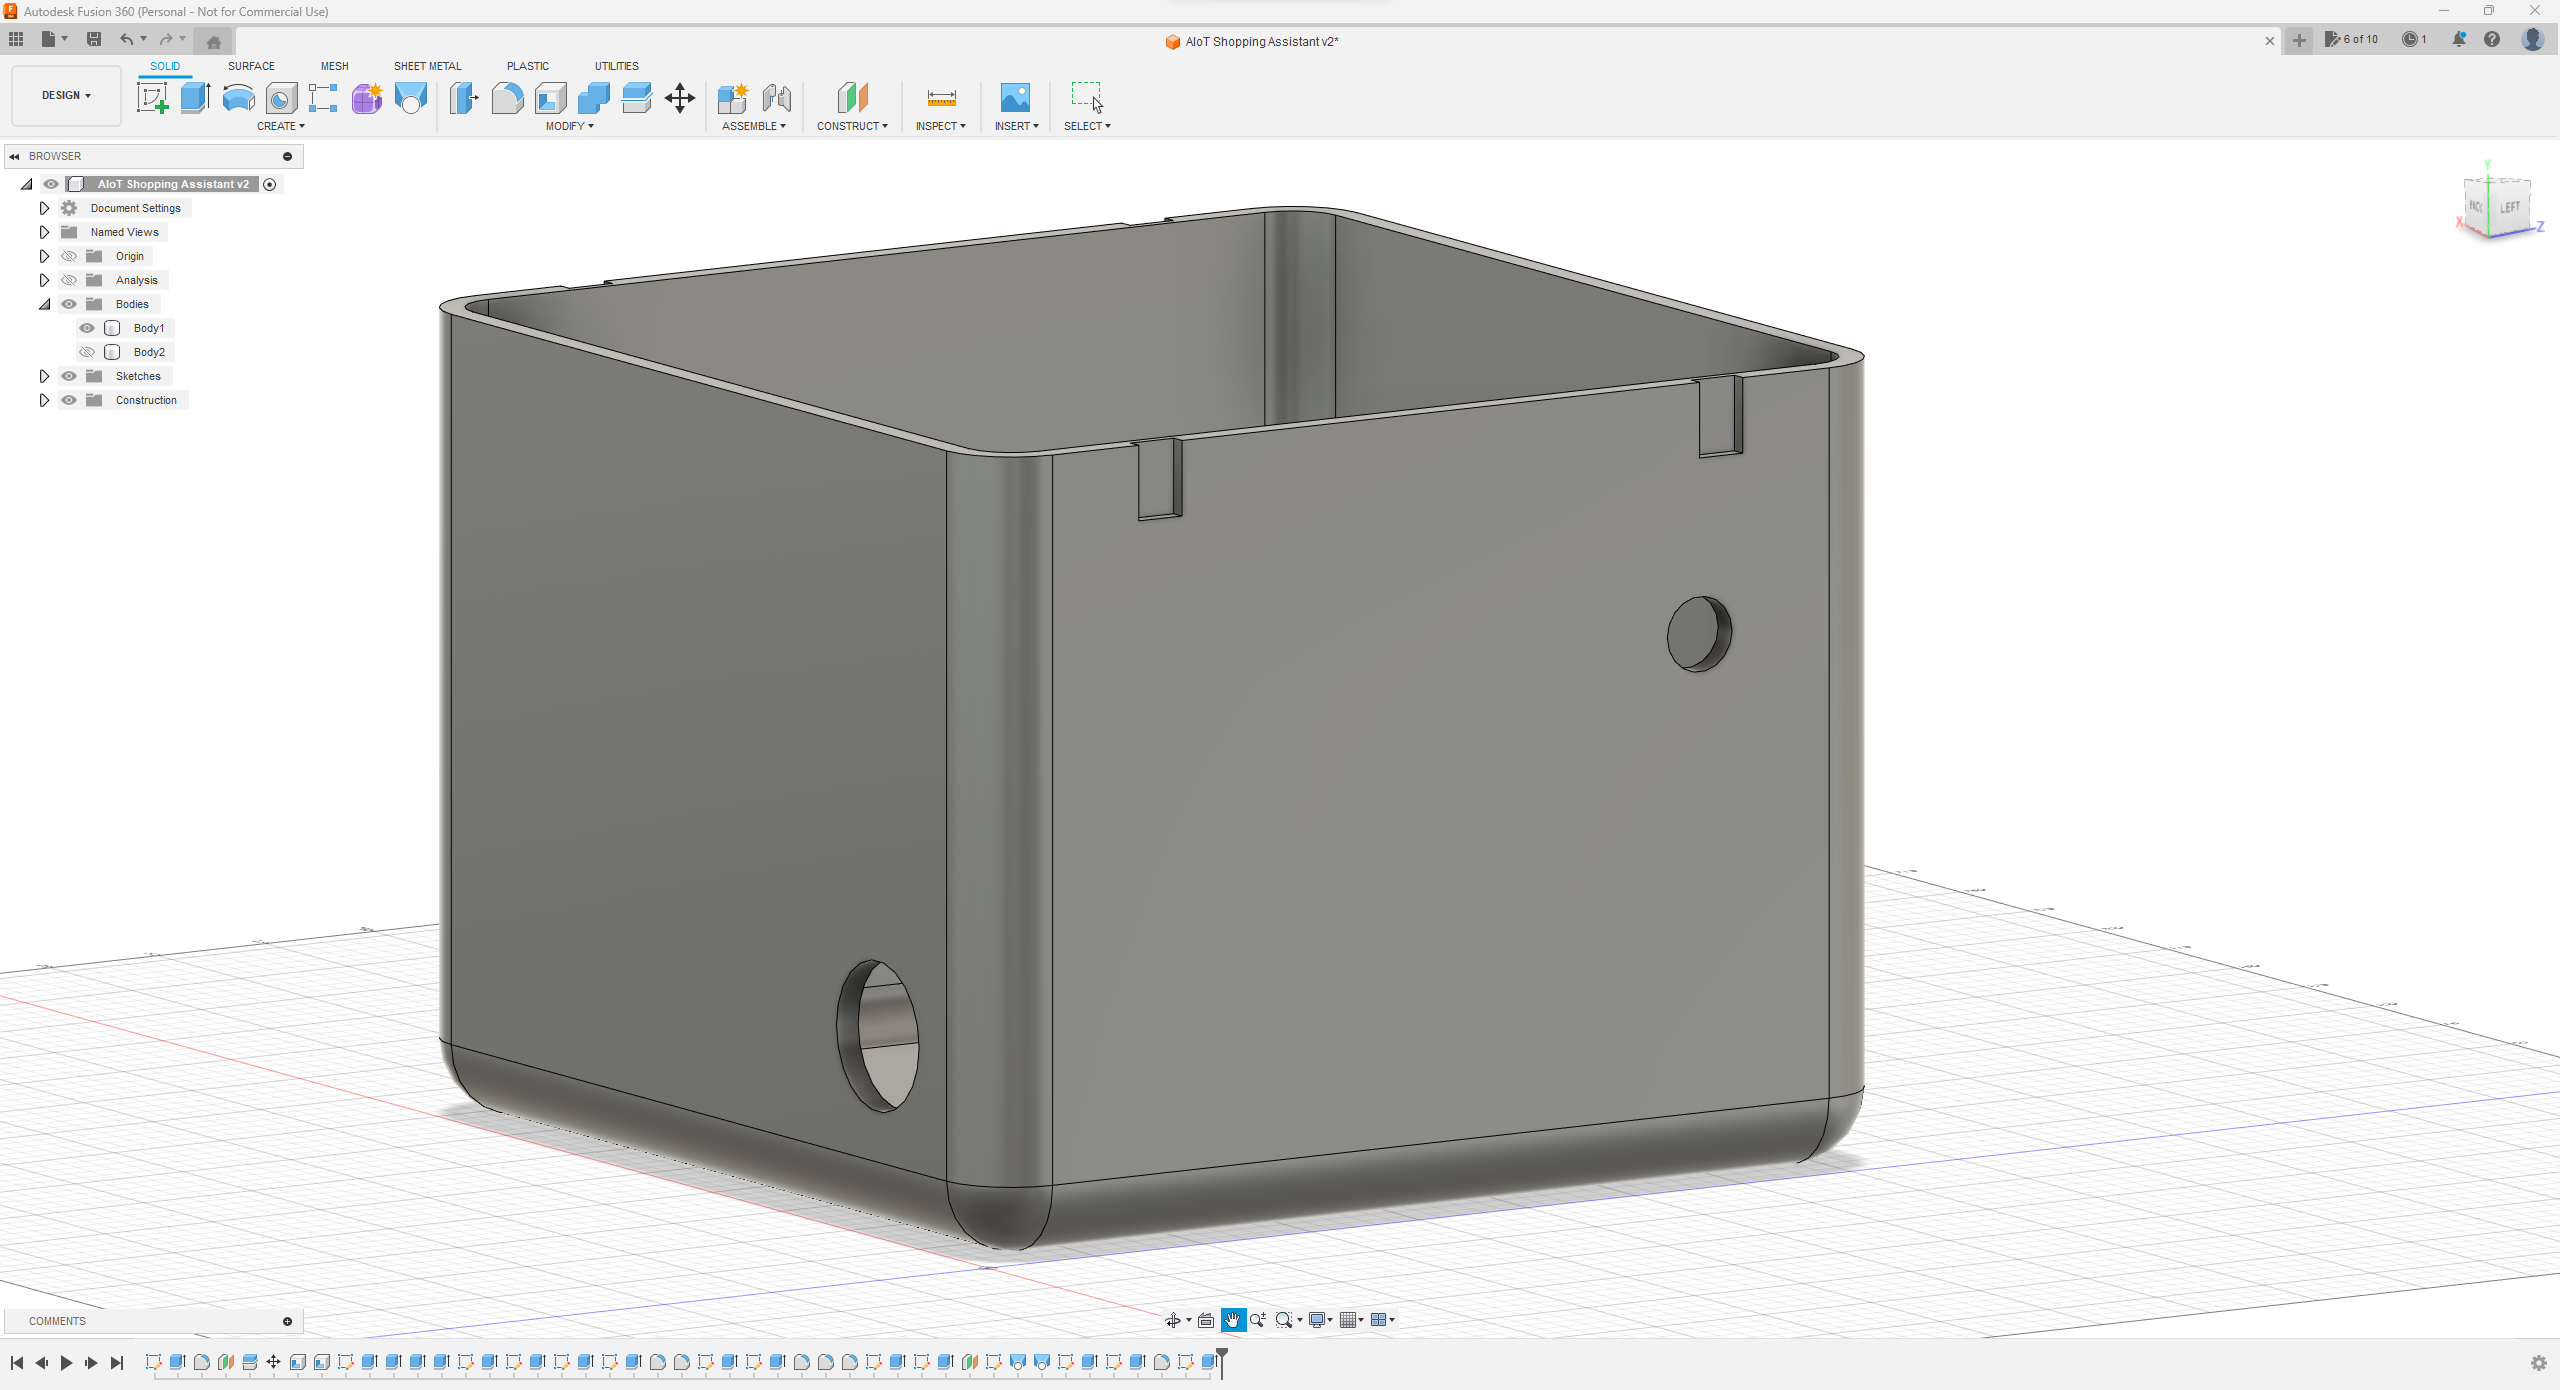Collapse the Bodies folder
2560x1390 pixels.
44,303
